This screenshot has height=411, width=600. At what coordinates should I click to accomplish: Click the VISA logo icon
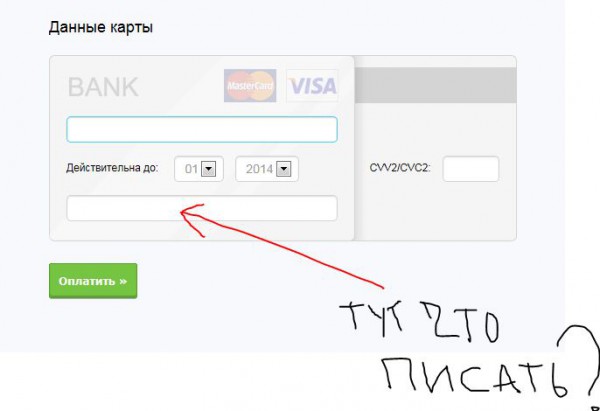(x=312, y=86)
